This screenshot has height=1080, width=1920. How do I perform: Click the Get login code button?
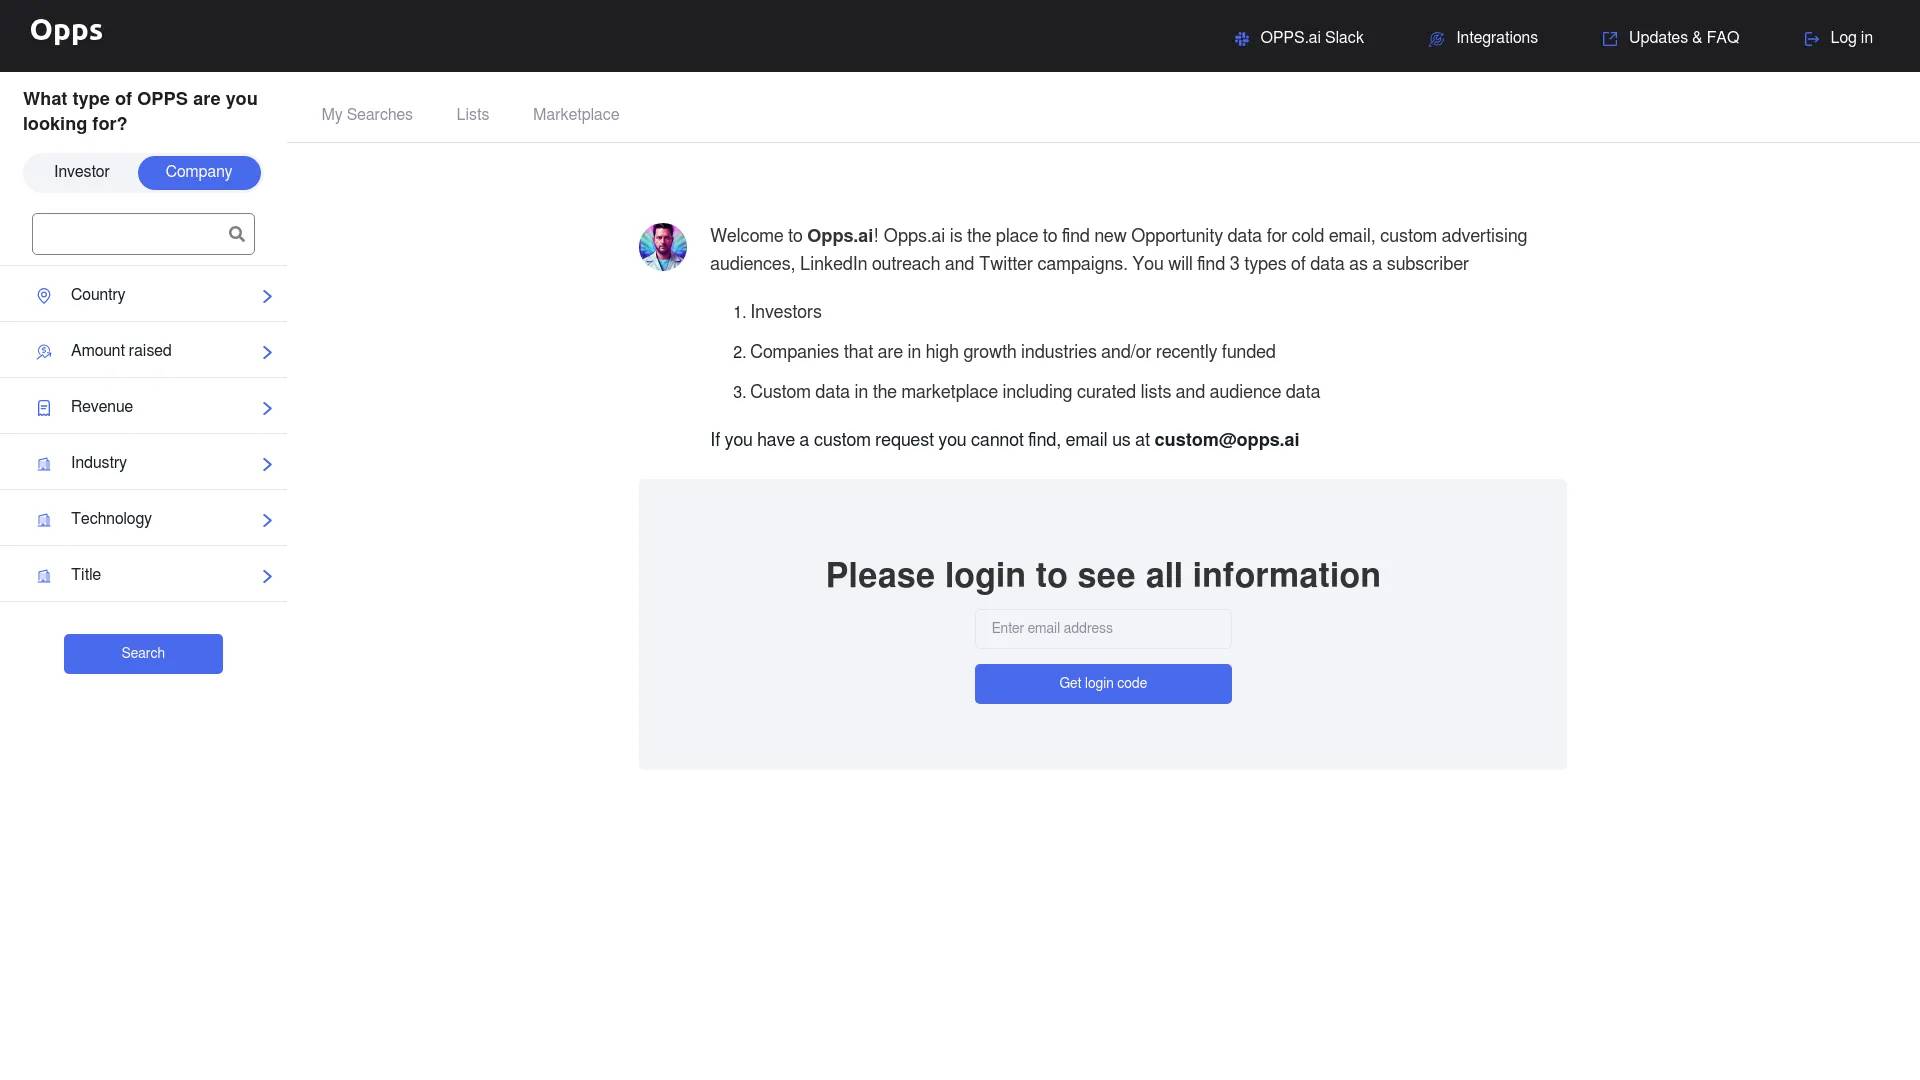tap(1103, 684)
